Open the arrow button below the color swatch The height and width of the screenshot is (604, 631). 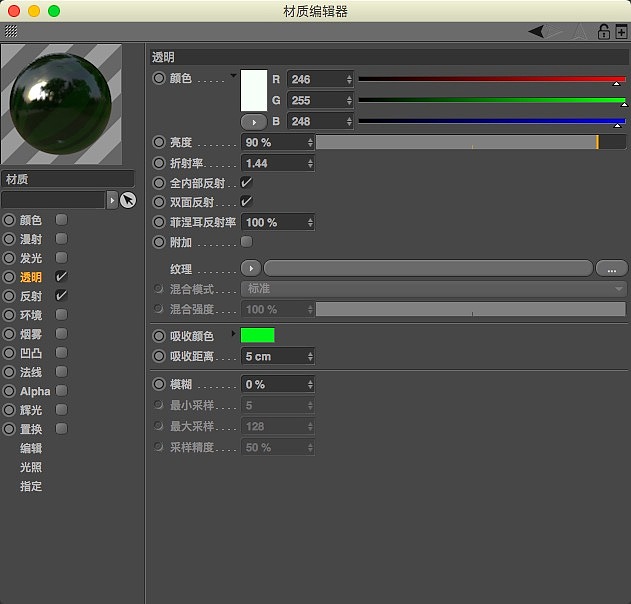tap(254, 122)
